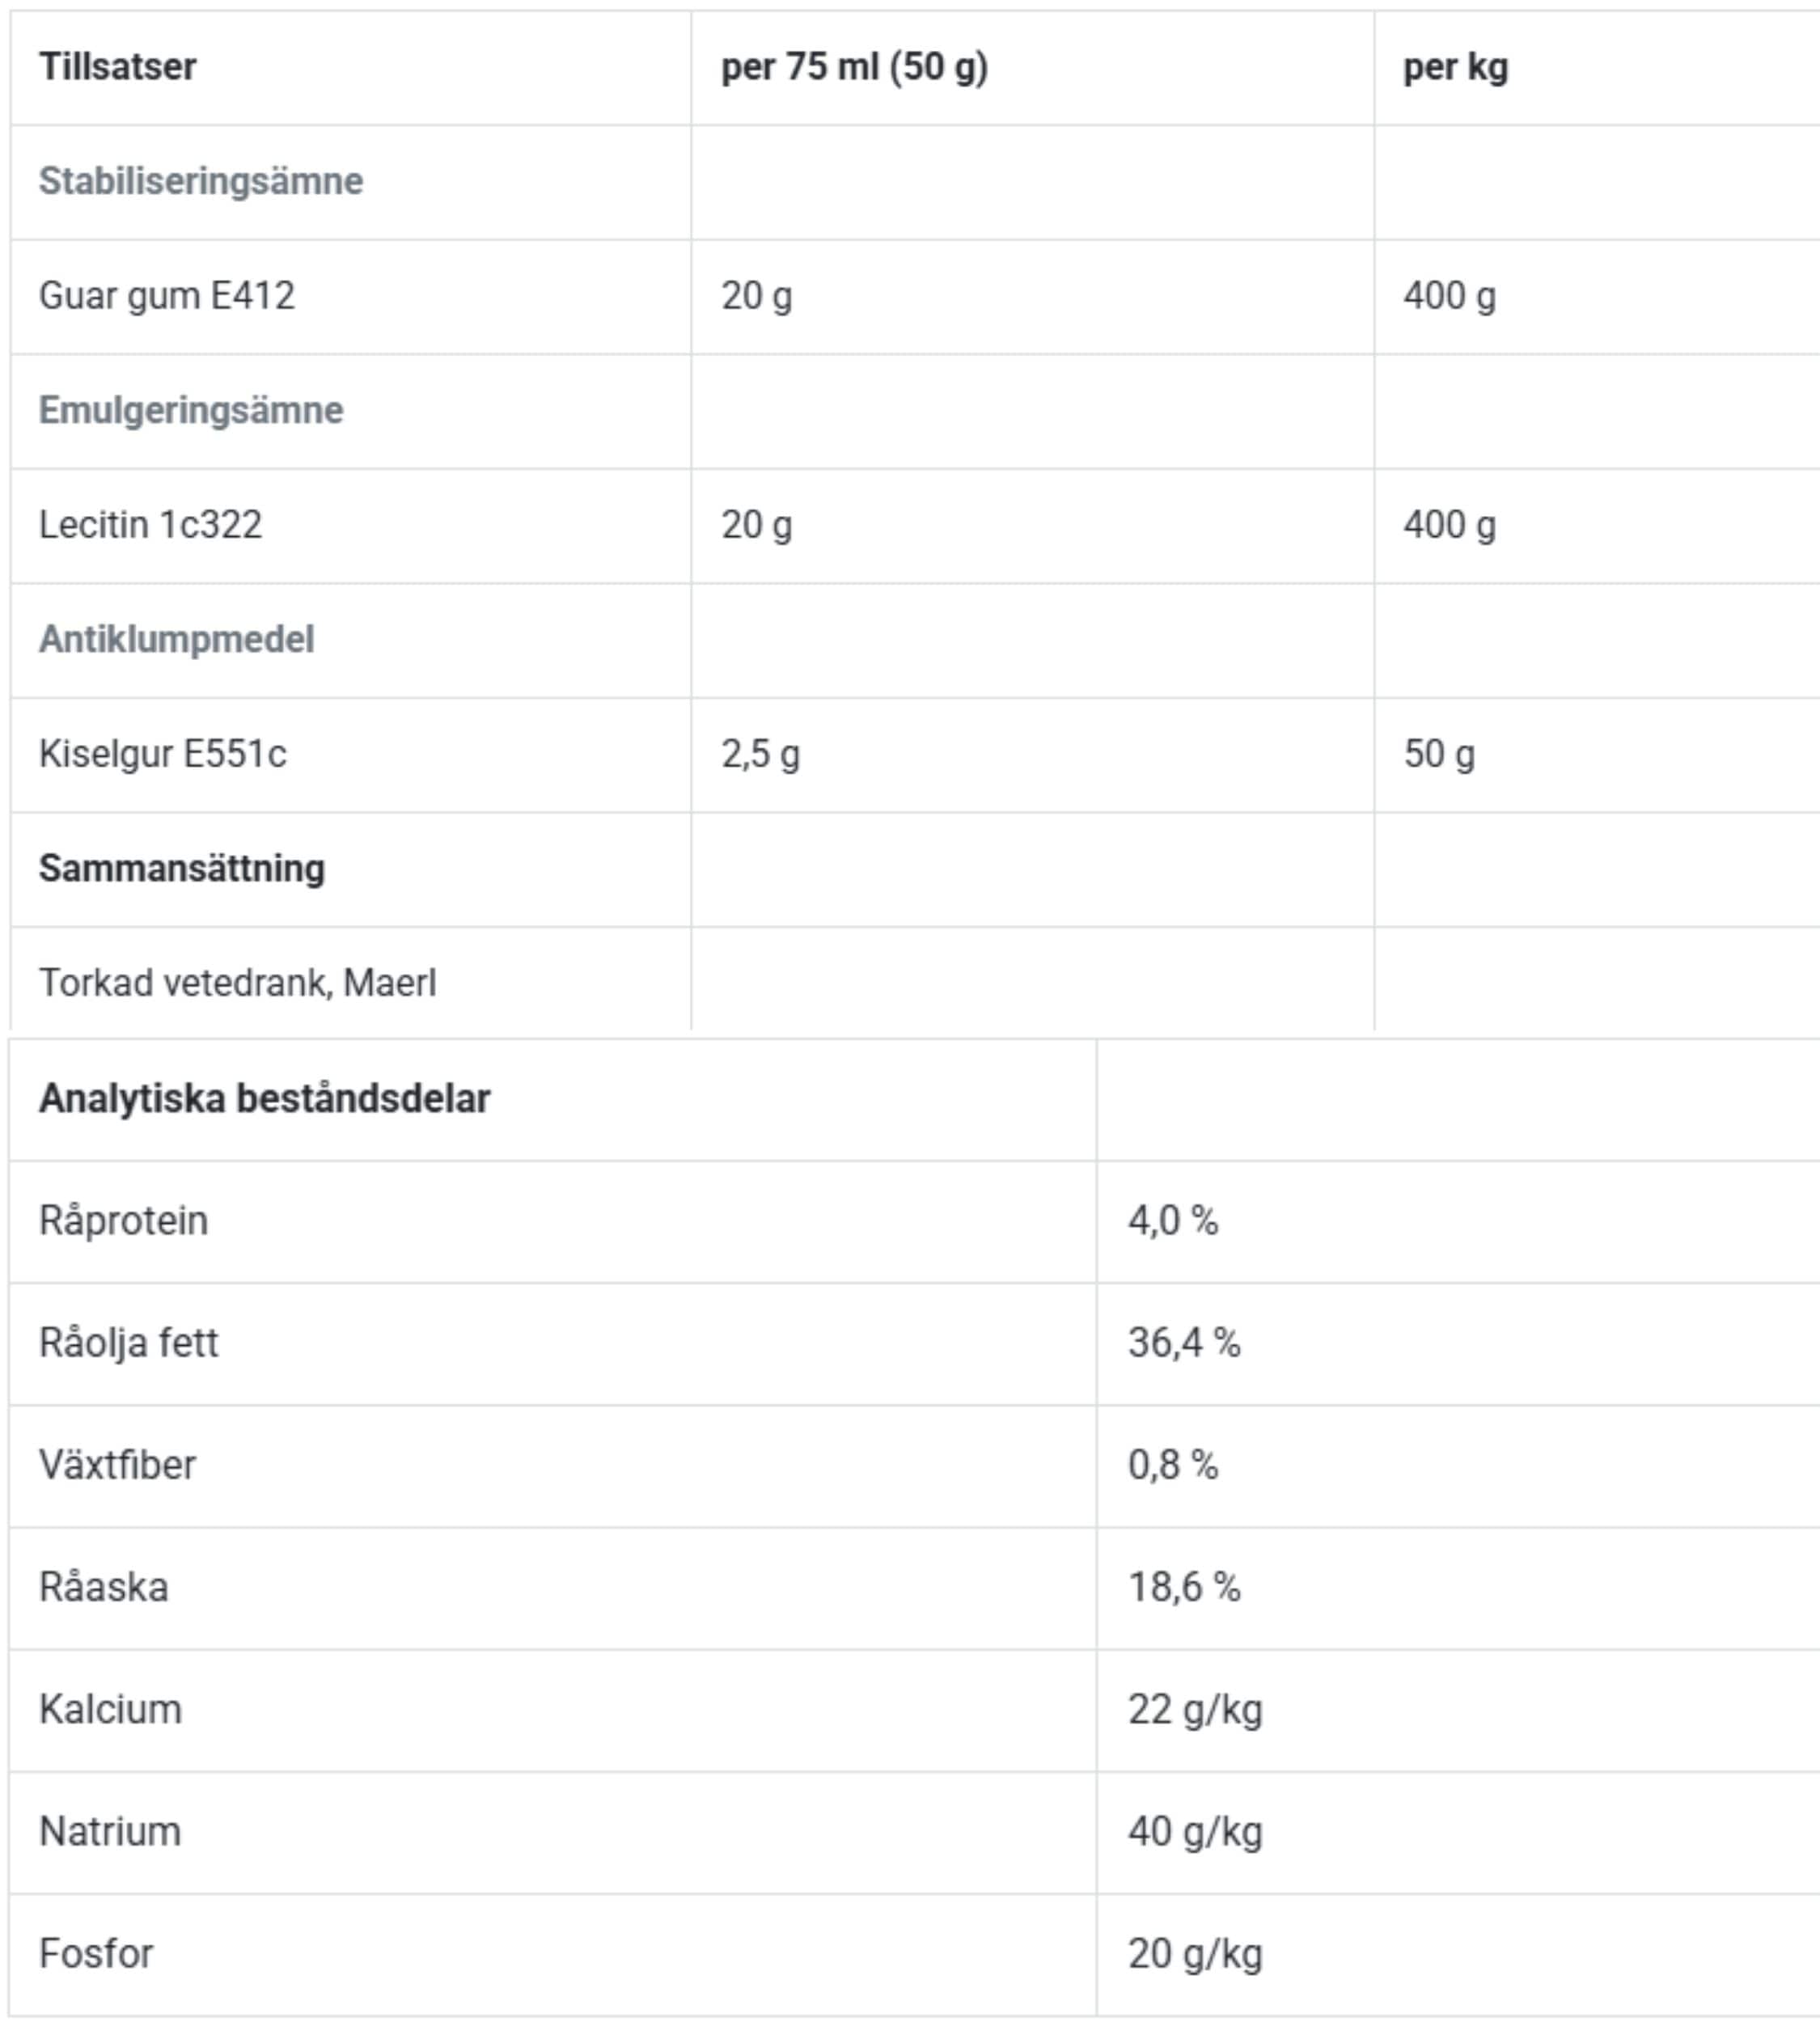Click the Analytiska beståndsdelar heading
Image resolution: width=1820 pixels, height=2022 pixels.
click(x=264, y=1098)
